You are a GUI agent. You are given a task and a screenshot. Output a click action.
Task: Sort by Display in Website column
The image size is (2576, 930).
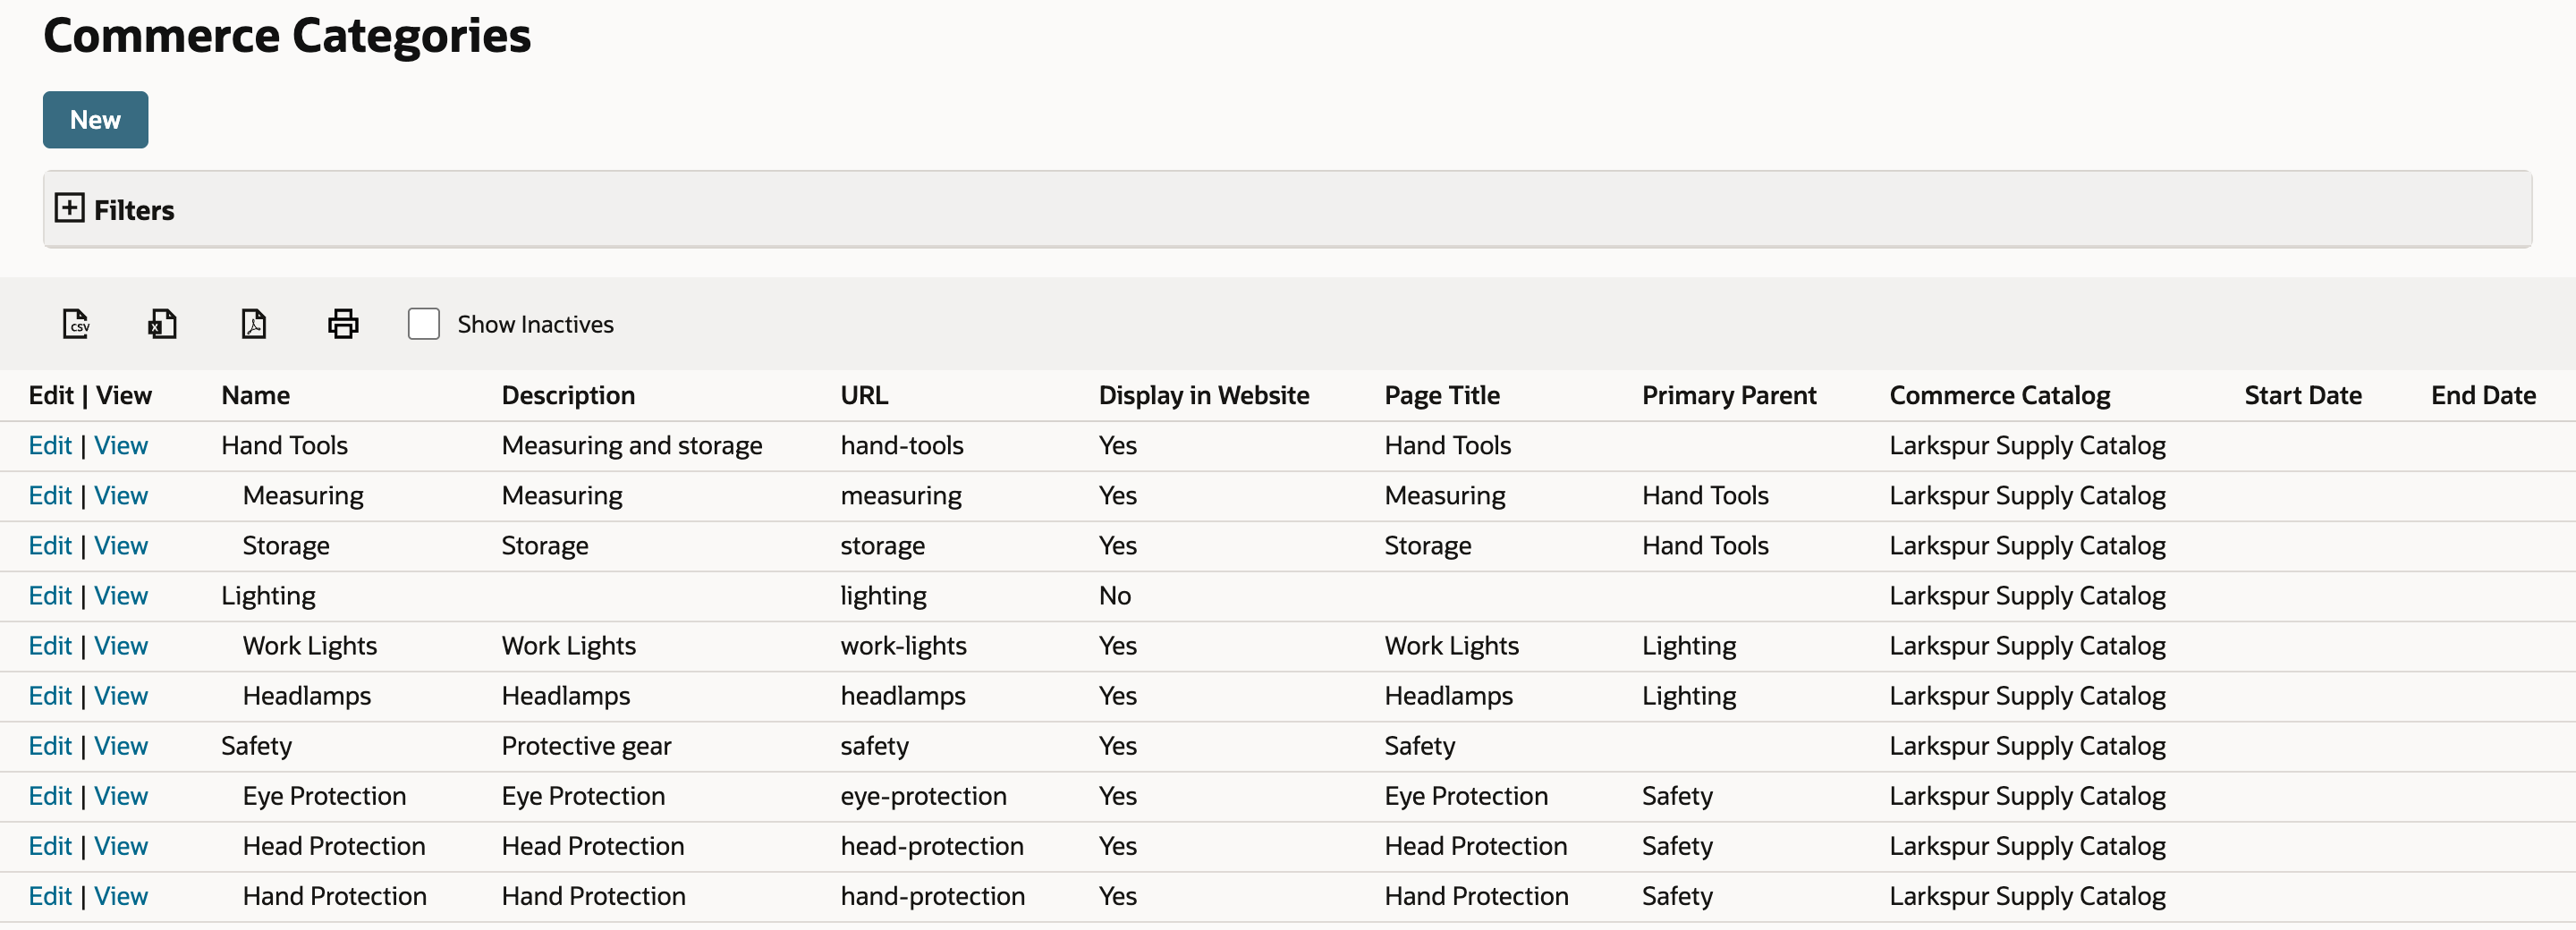click(x=1204, y=396)
